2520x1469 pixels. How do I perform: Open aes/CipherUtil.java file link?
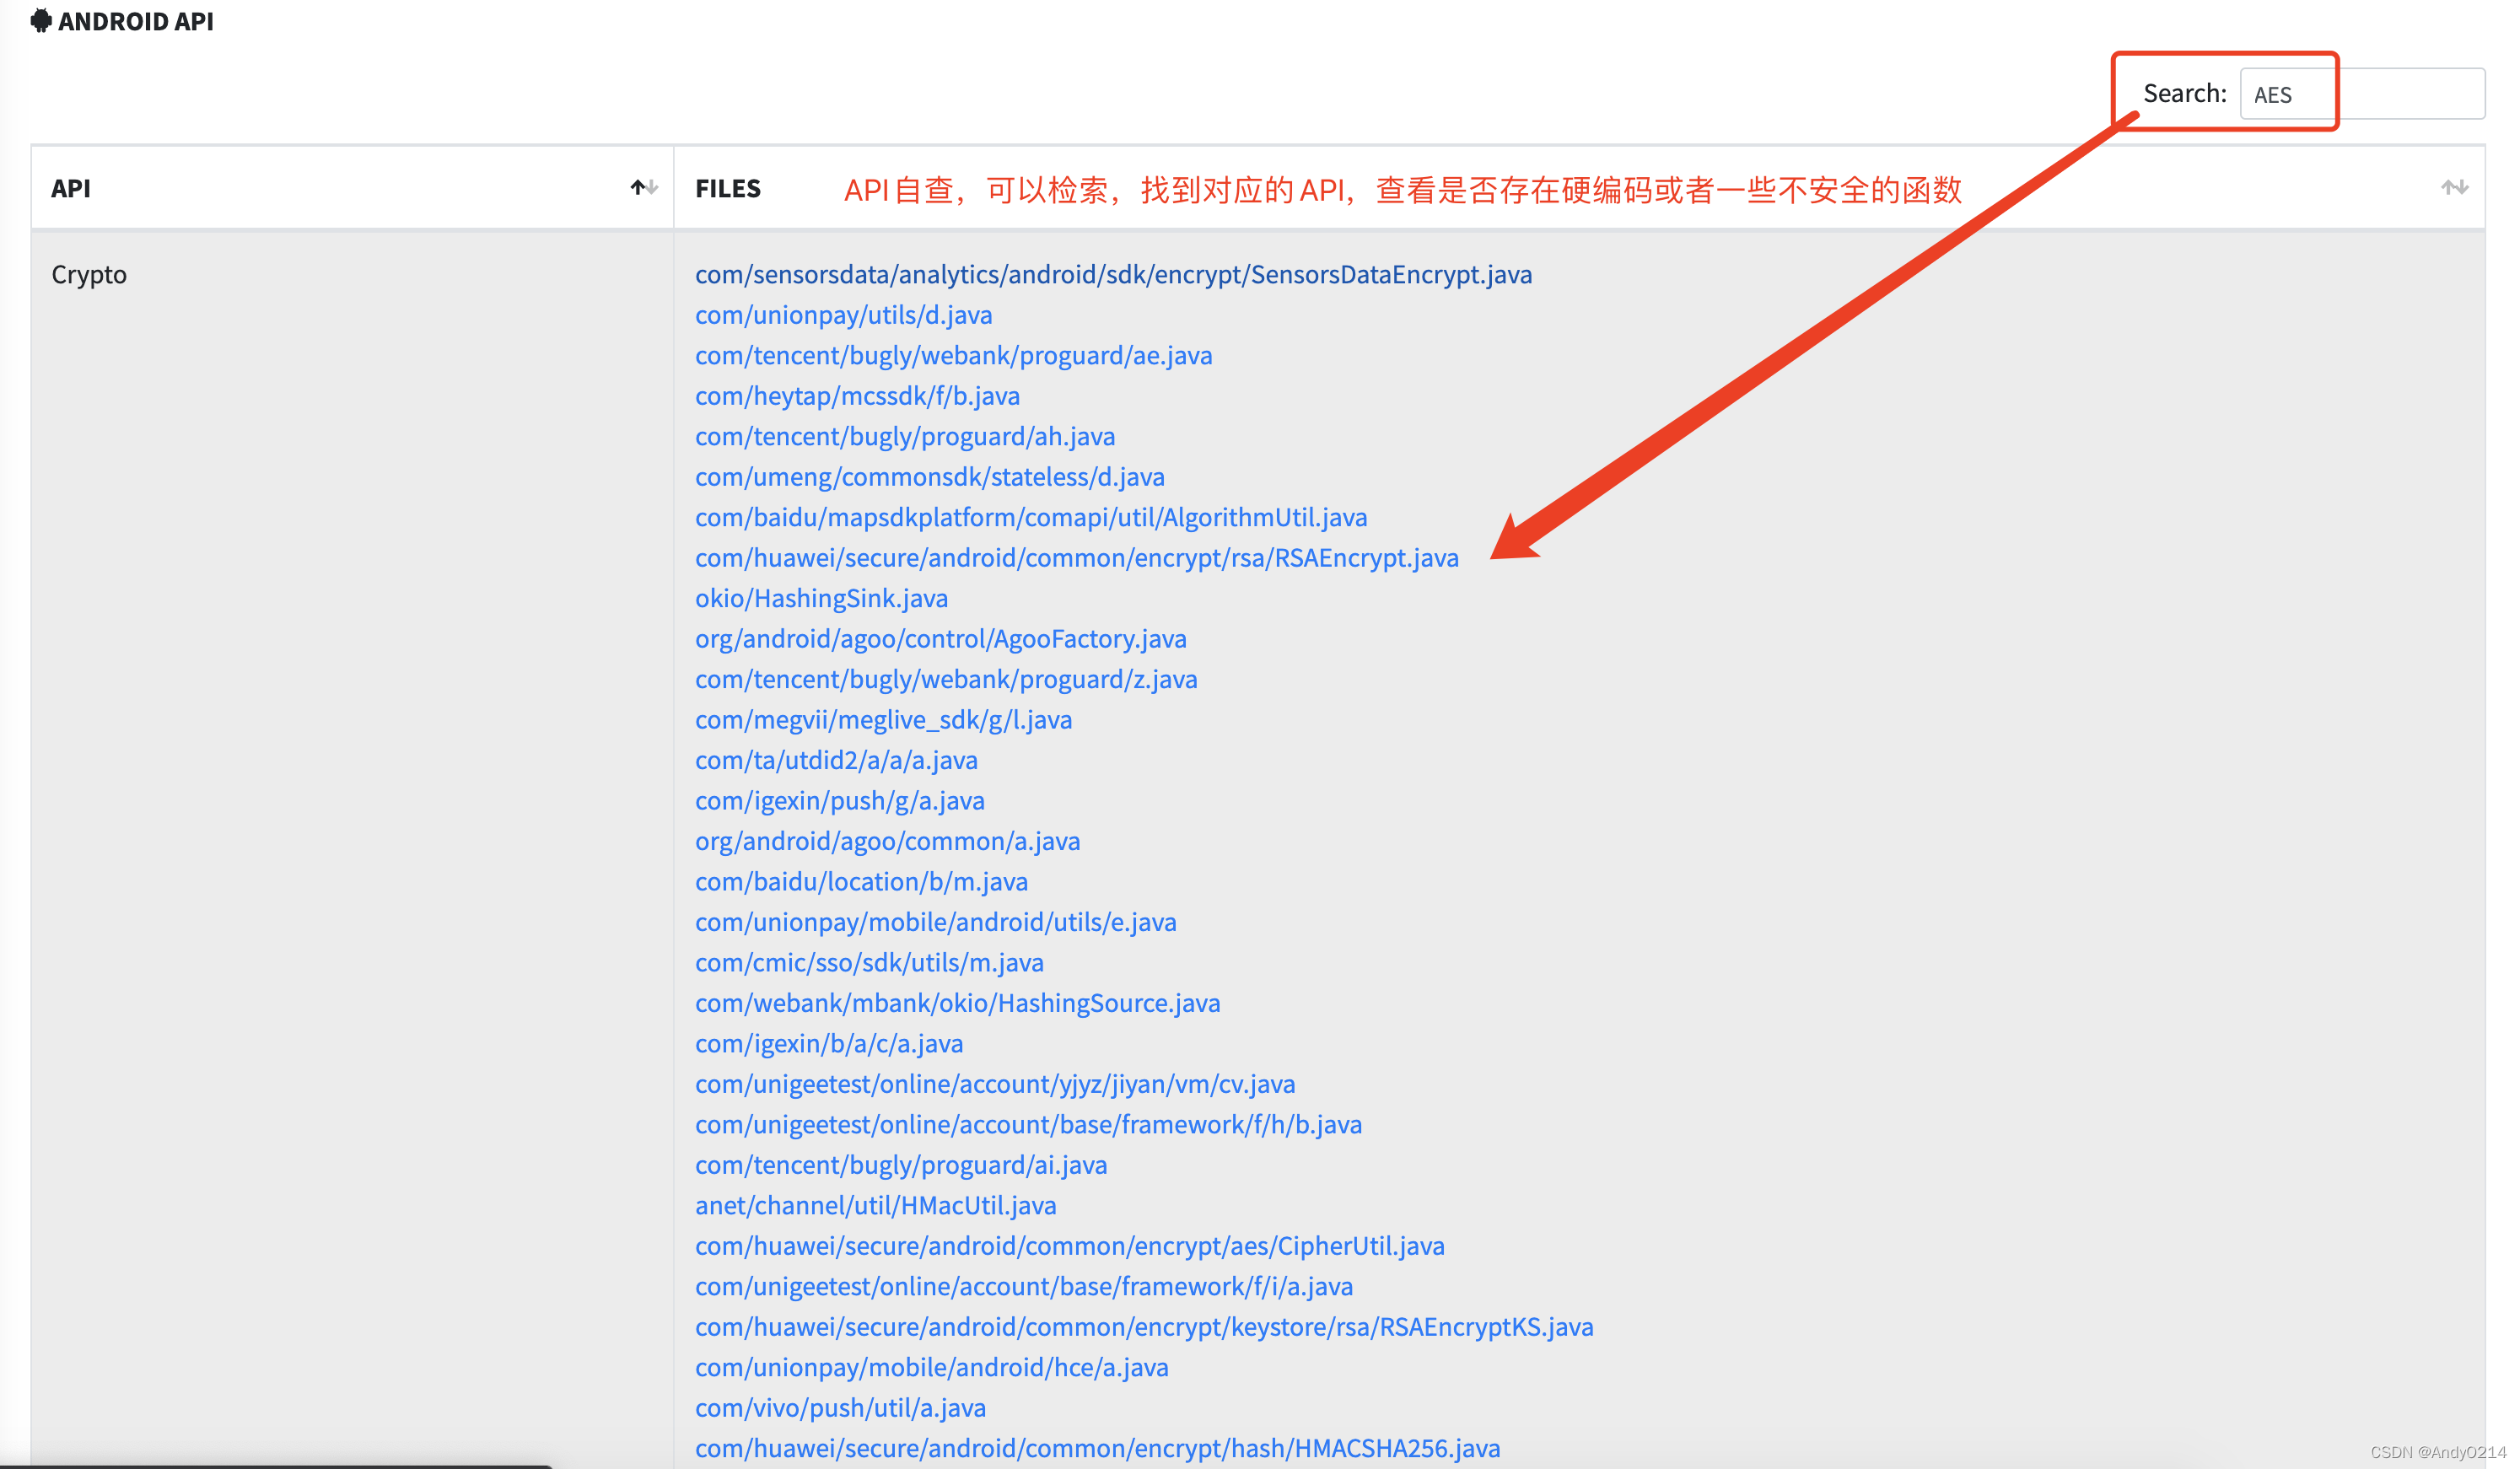(1069, 1246)
